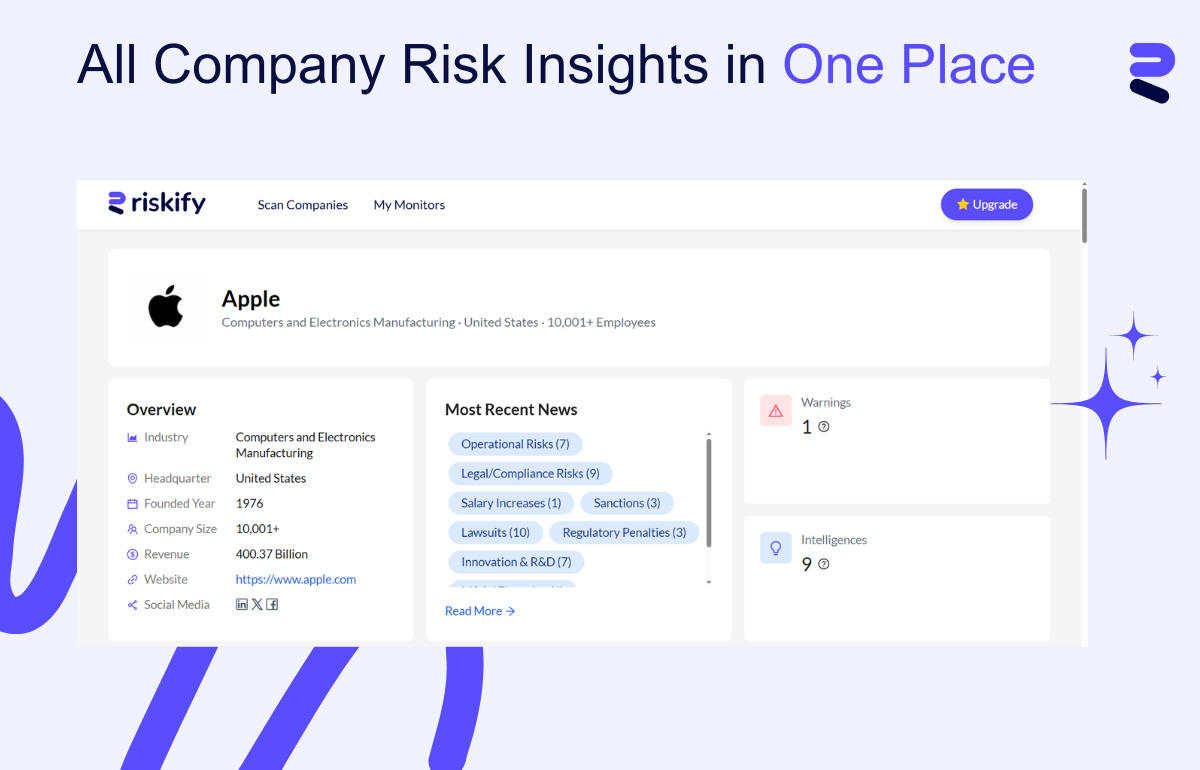Click the Read More link
The width and height of the screenshot is (1200, 770).
coord(480,611)
